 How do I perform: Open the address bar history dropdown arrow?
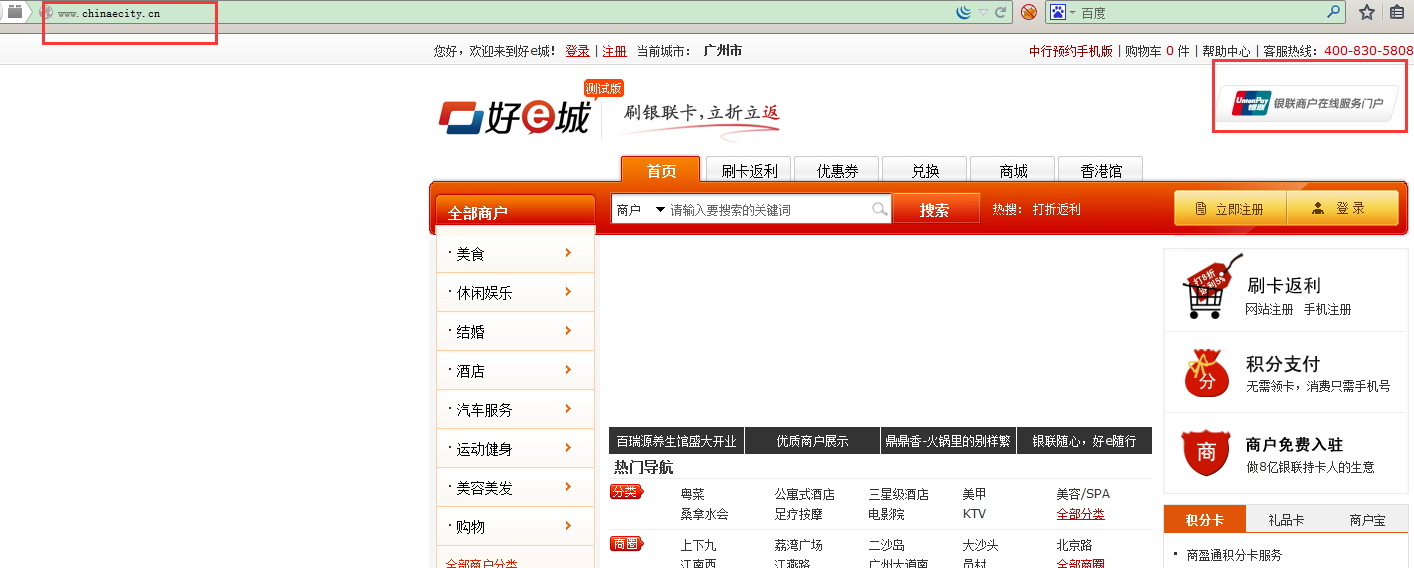(983, 12)
